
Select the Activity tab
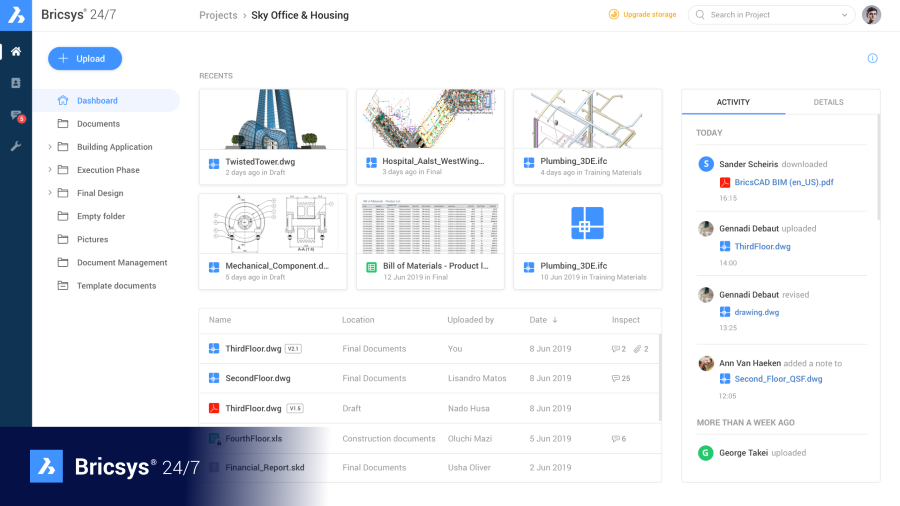click(733, 102)
